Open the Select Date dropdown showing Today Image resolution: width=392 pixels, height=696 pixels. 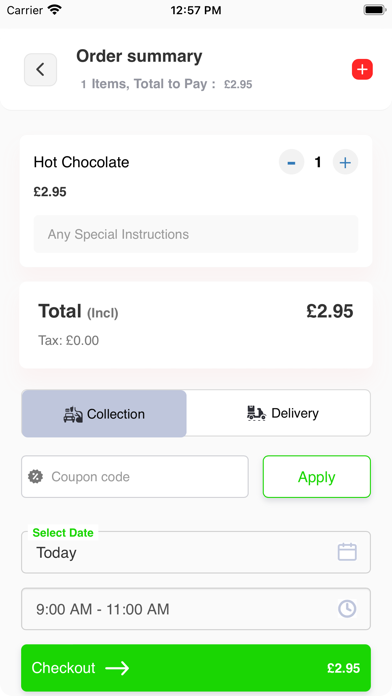pyautogui.click(x=196, y=552)
